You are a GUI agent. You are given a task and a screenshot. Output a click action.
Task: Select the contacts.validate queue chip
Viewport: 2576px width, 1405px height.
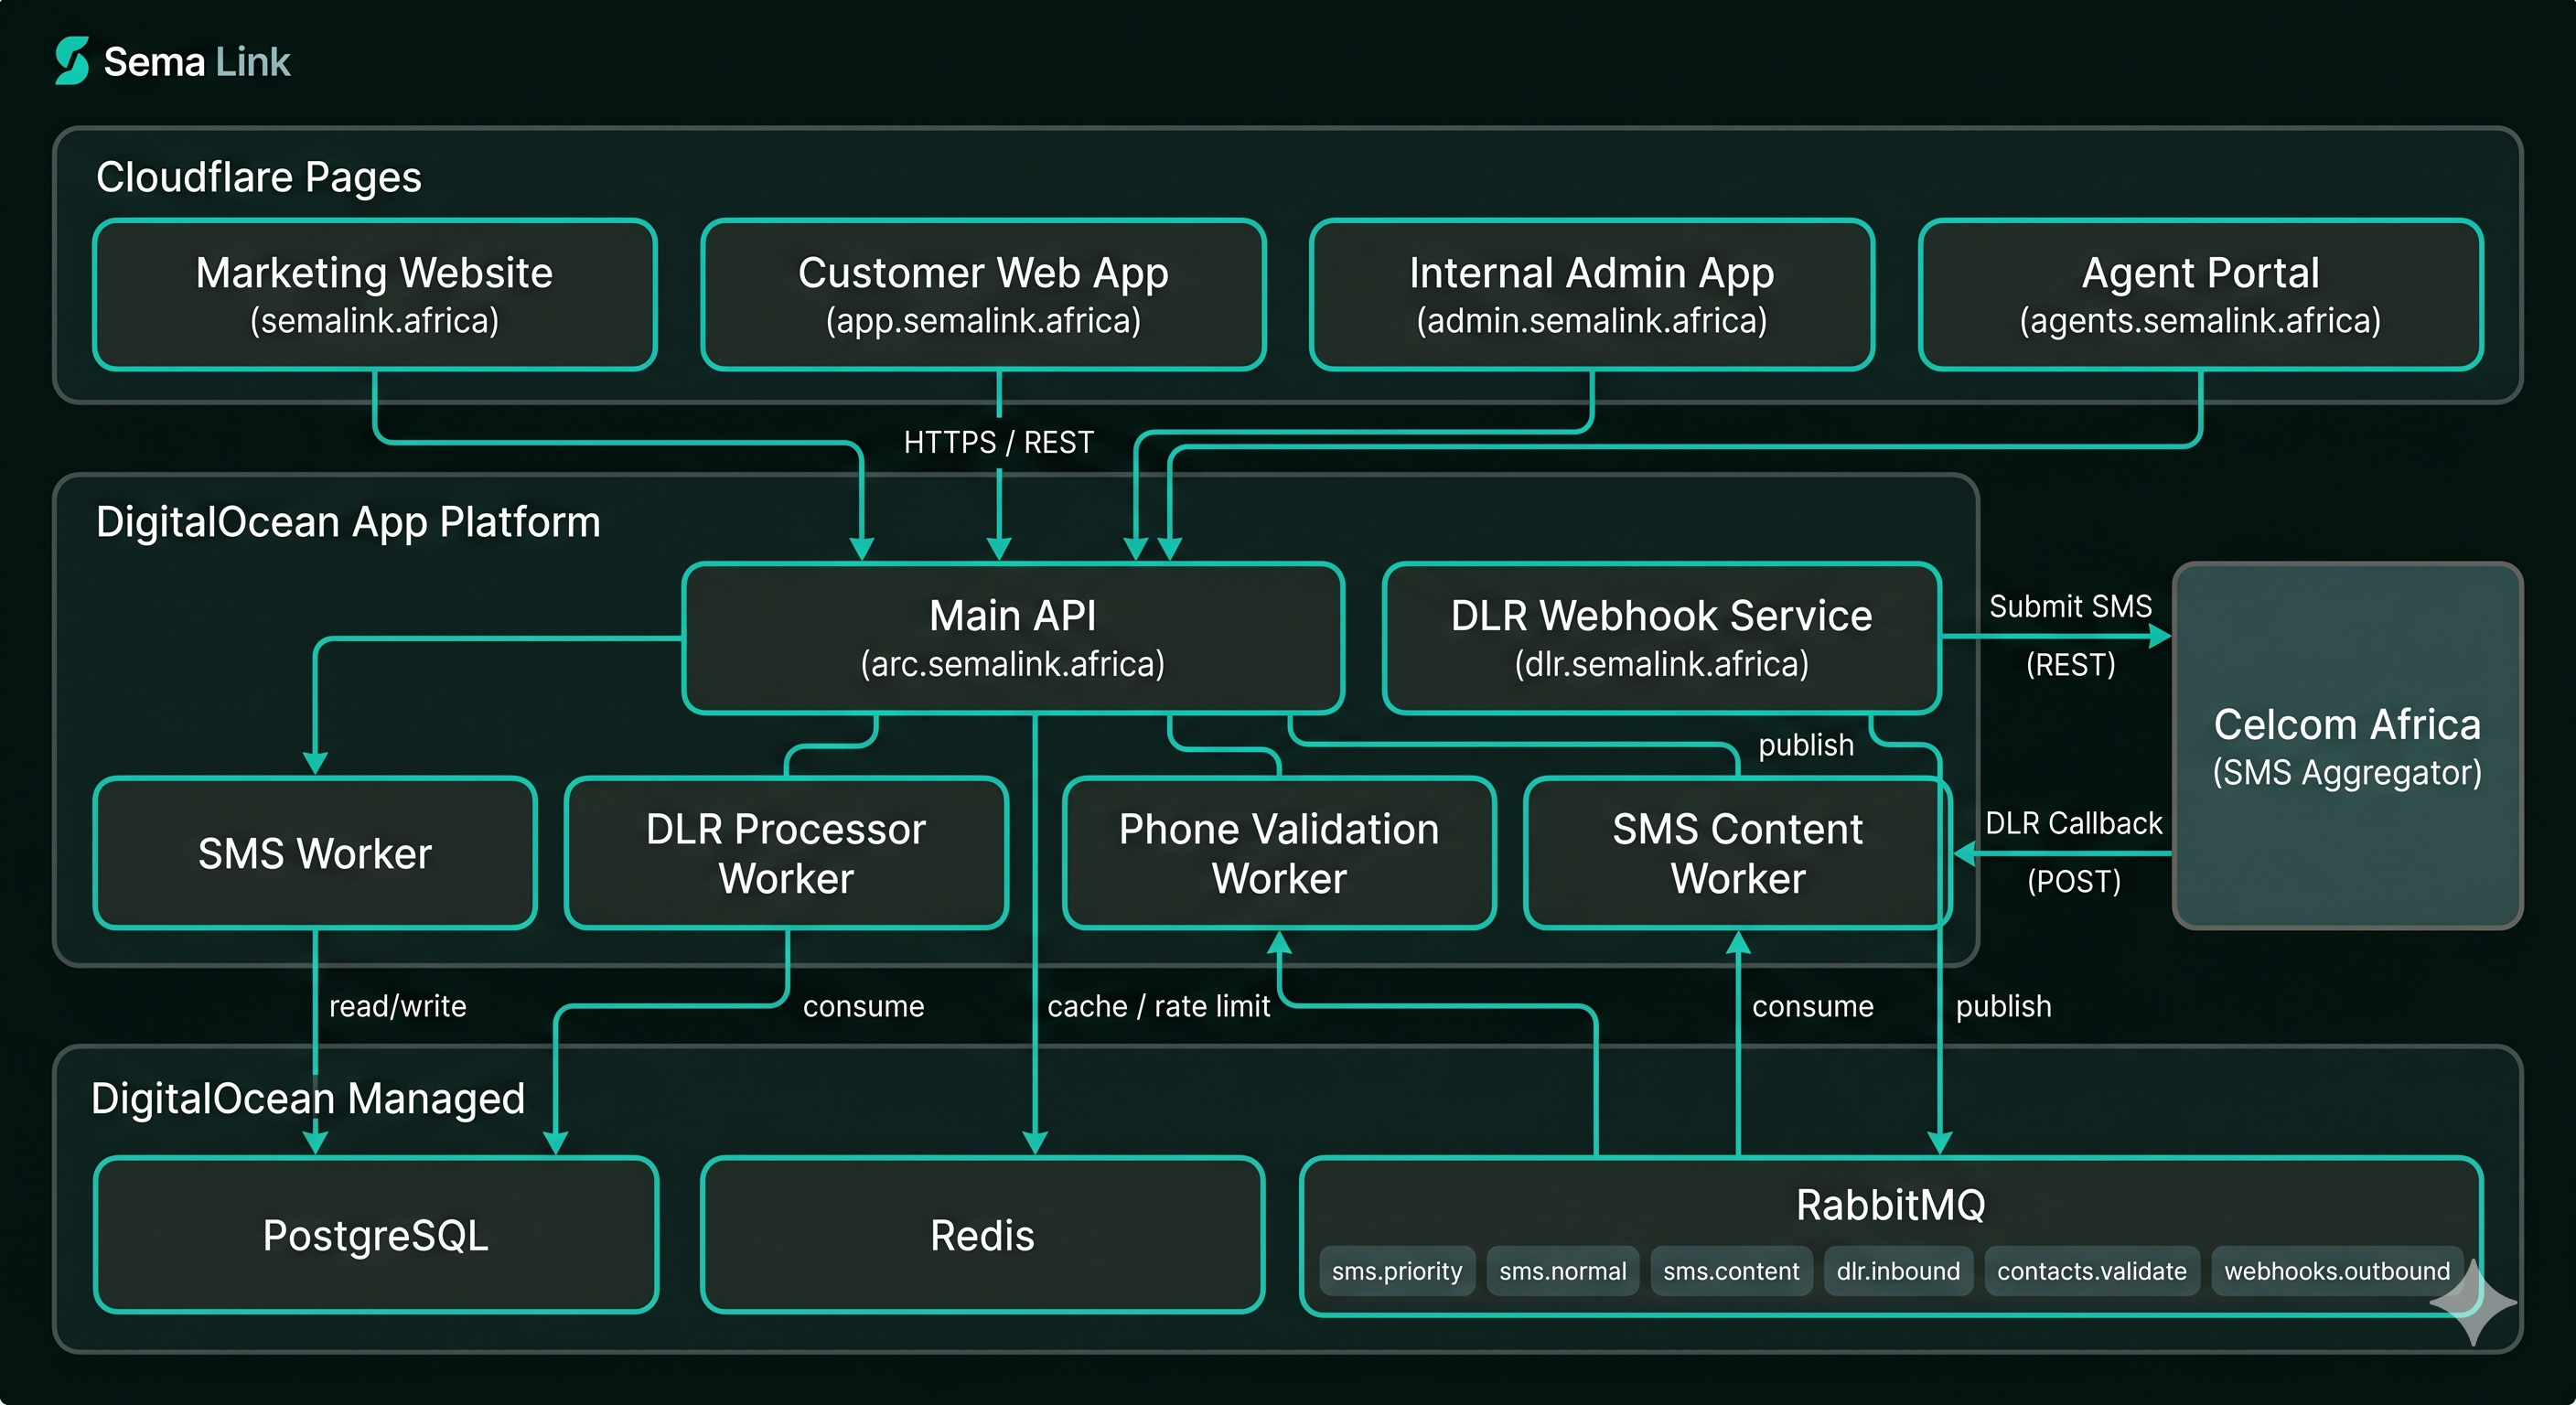point(2092,1271)
